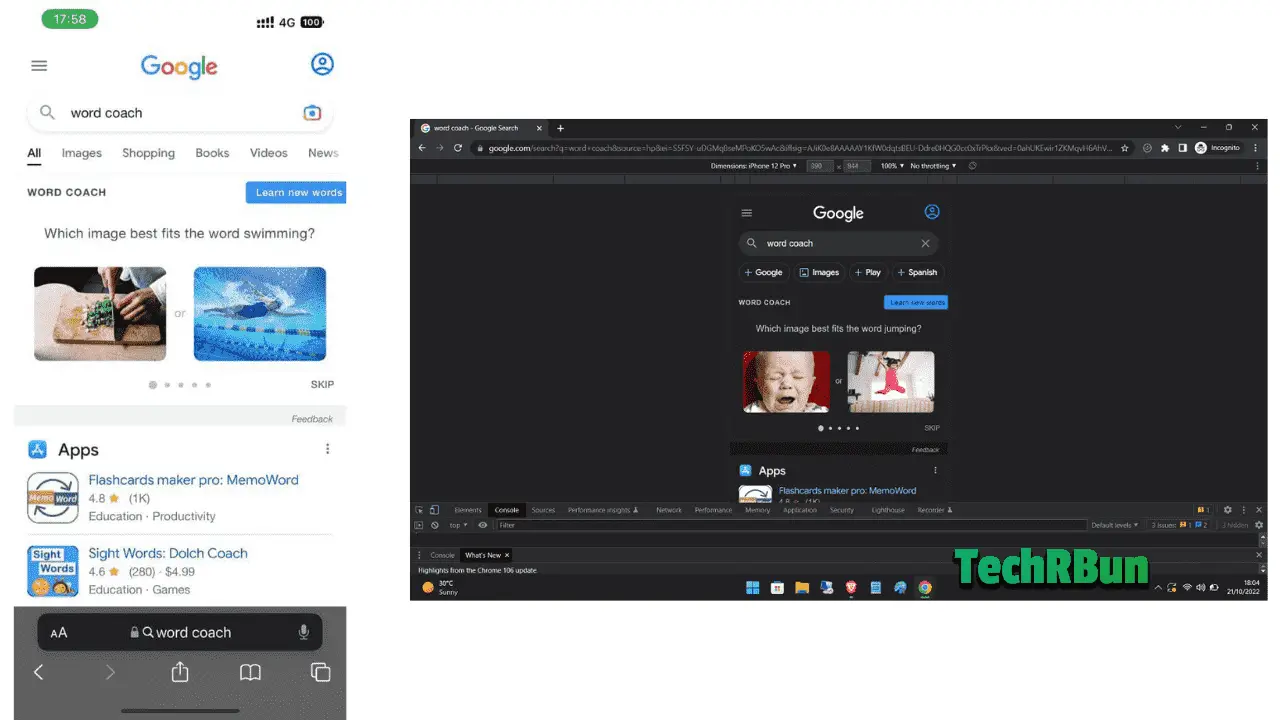Click the rotate device icon in the device toolbar
The image size is (1280, 720).
click(972, 166)
